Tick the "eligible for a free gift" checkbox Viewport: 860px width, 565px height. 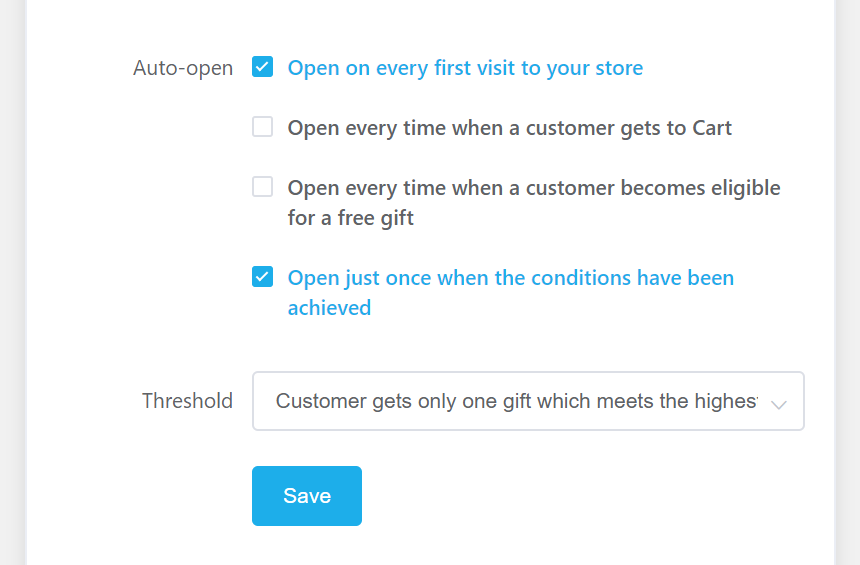pyautogui.click(x=262, y=187)
